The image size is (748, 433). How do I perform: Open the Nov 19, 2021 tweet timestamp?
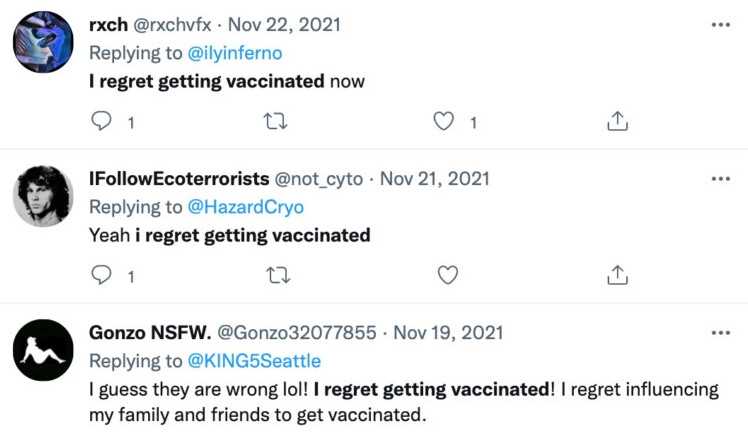449,332
